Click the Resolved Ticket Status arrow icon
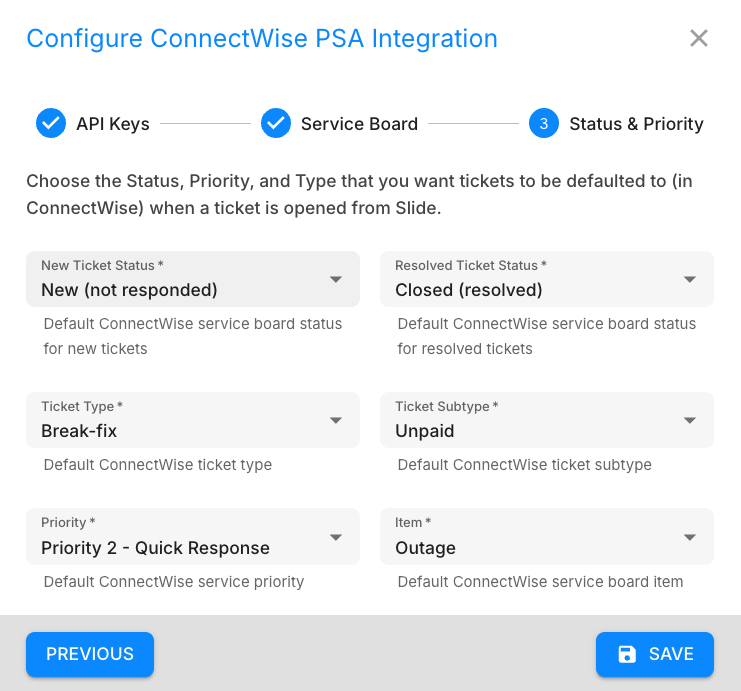The width and height of the screenshot is (741, 691). (x=690, y=279)
